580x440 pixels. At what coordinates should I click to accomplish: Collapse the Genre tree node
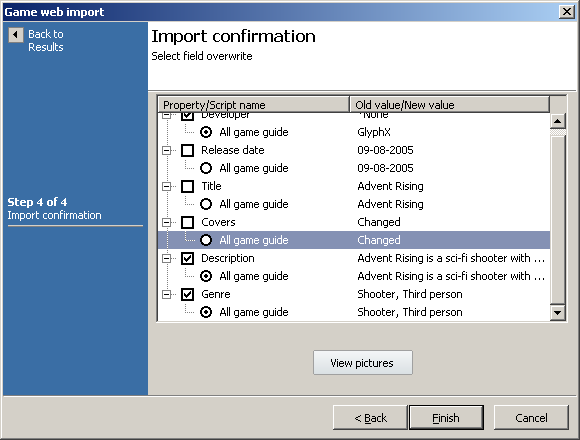pyautogui.click(x=166, y=294)
